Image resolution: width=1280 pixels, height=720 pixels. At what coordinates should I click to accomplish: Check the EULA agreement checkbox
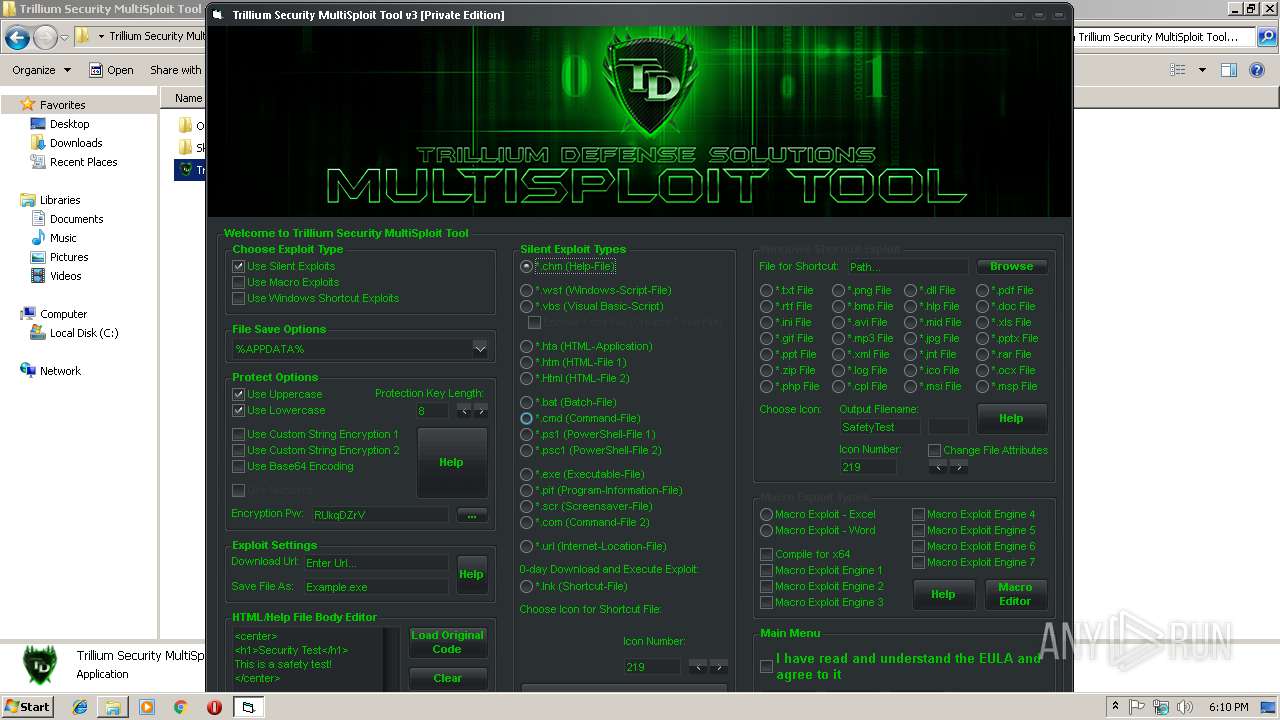pyautogui.click(x=766, y=666)
